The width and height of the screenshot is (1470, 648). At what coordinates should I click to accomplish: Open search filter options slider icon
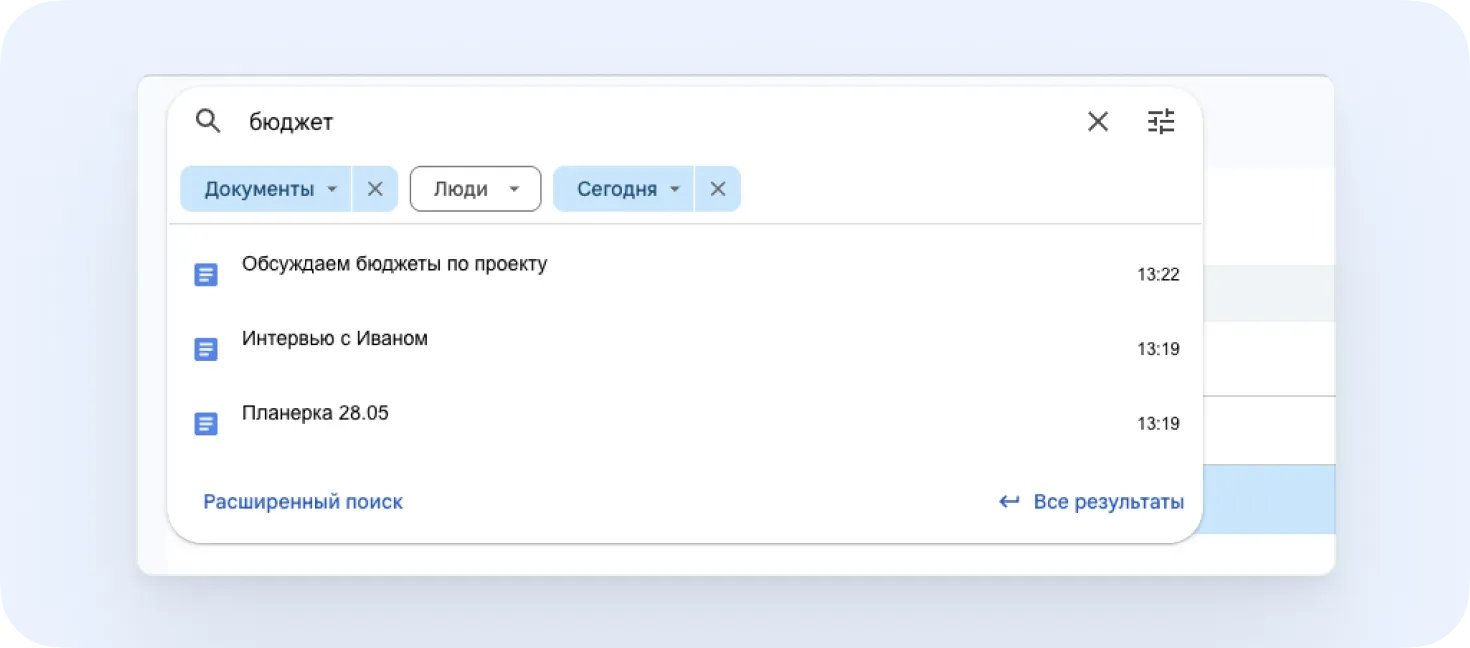(1161, 122)
